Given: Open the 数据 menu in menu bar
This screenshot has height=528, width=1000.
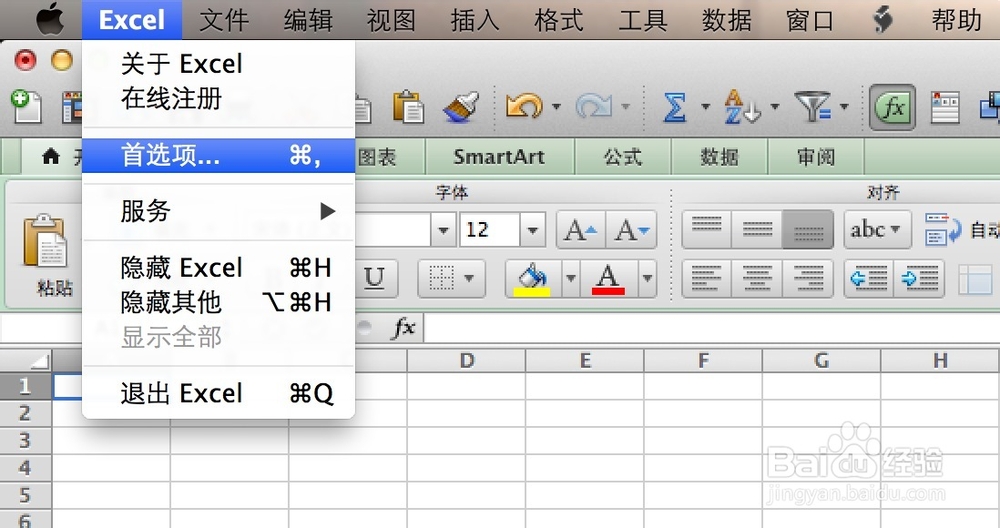Looking at the screenshot, I should tap(726, 20).
